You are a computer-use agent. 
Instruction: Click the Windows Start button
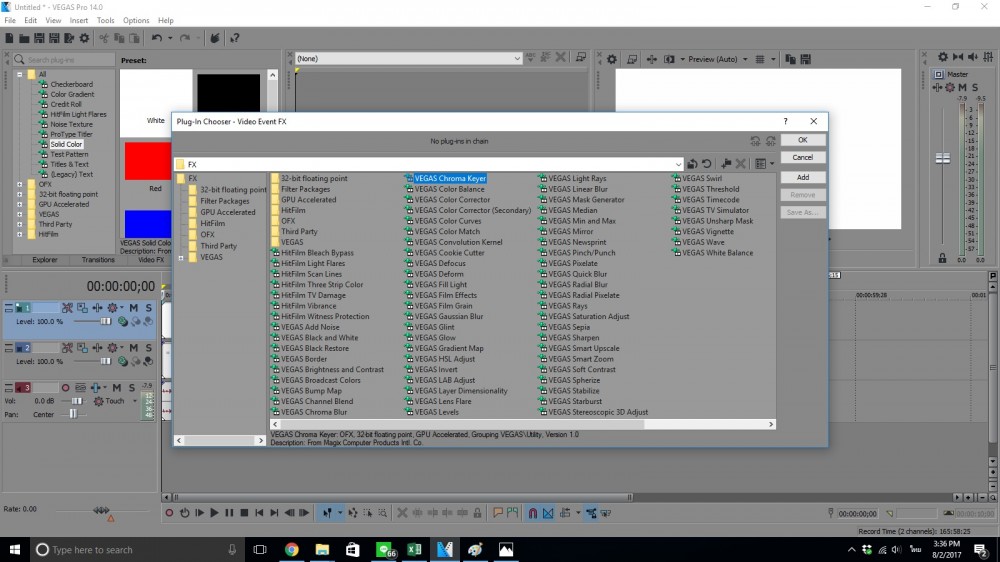(15, 550)
